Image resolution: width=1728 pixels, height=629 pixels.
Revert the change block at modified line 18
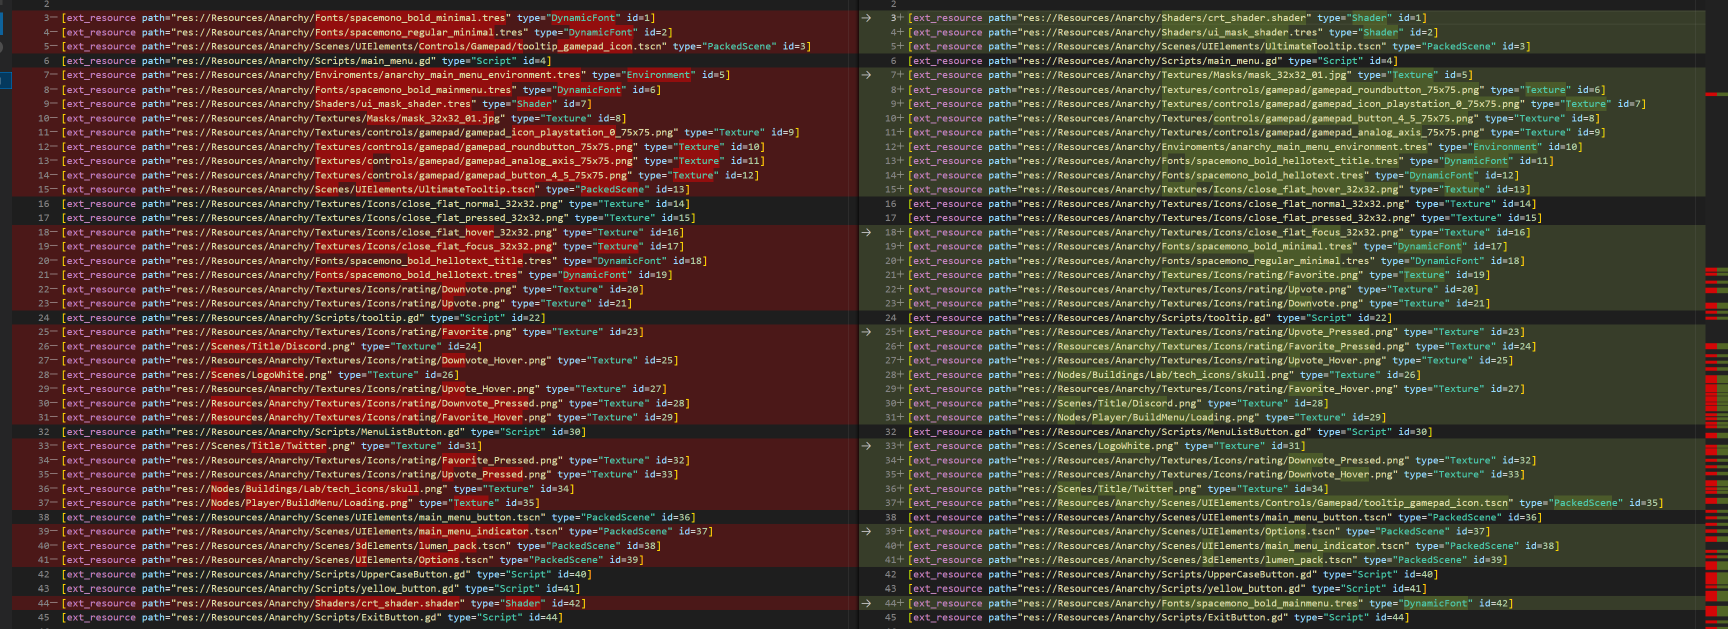(867, 232)
